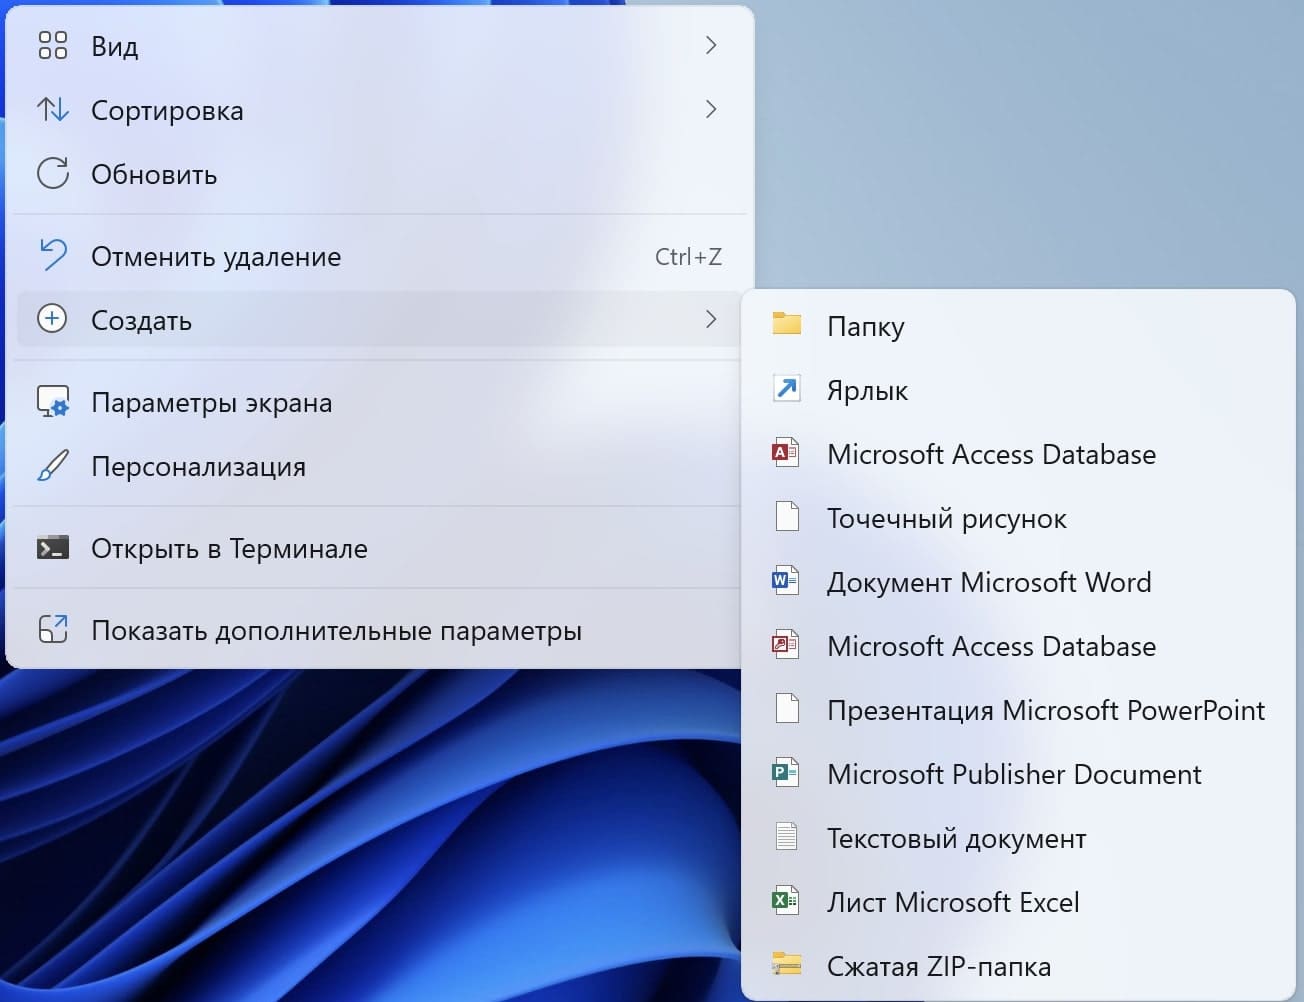Click the Access Database icon with key symbol

coord(786,645)
